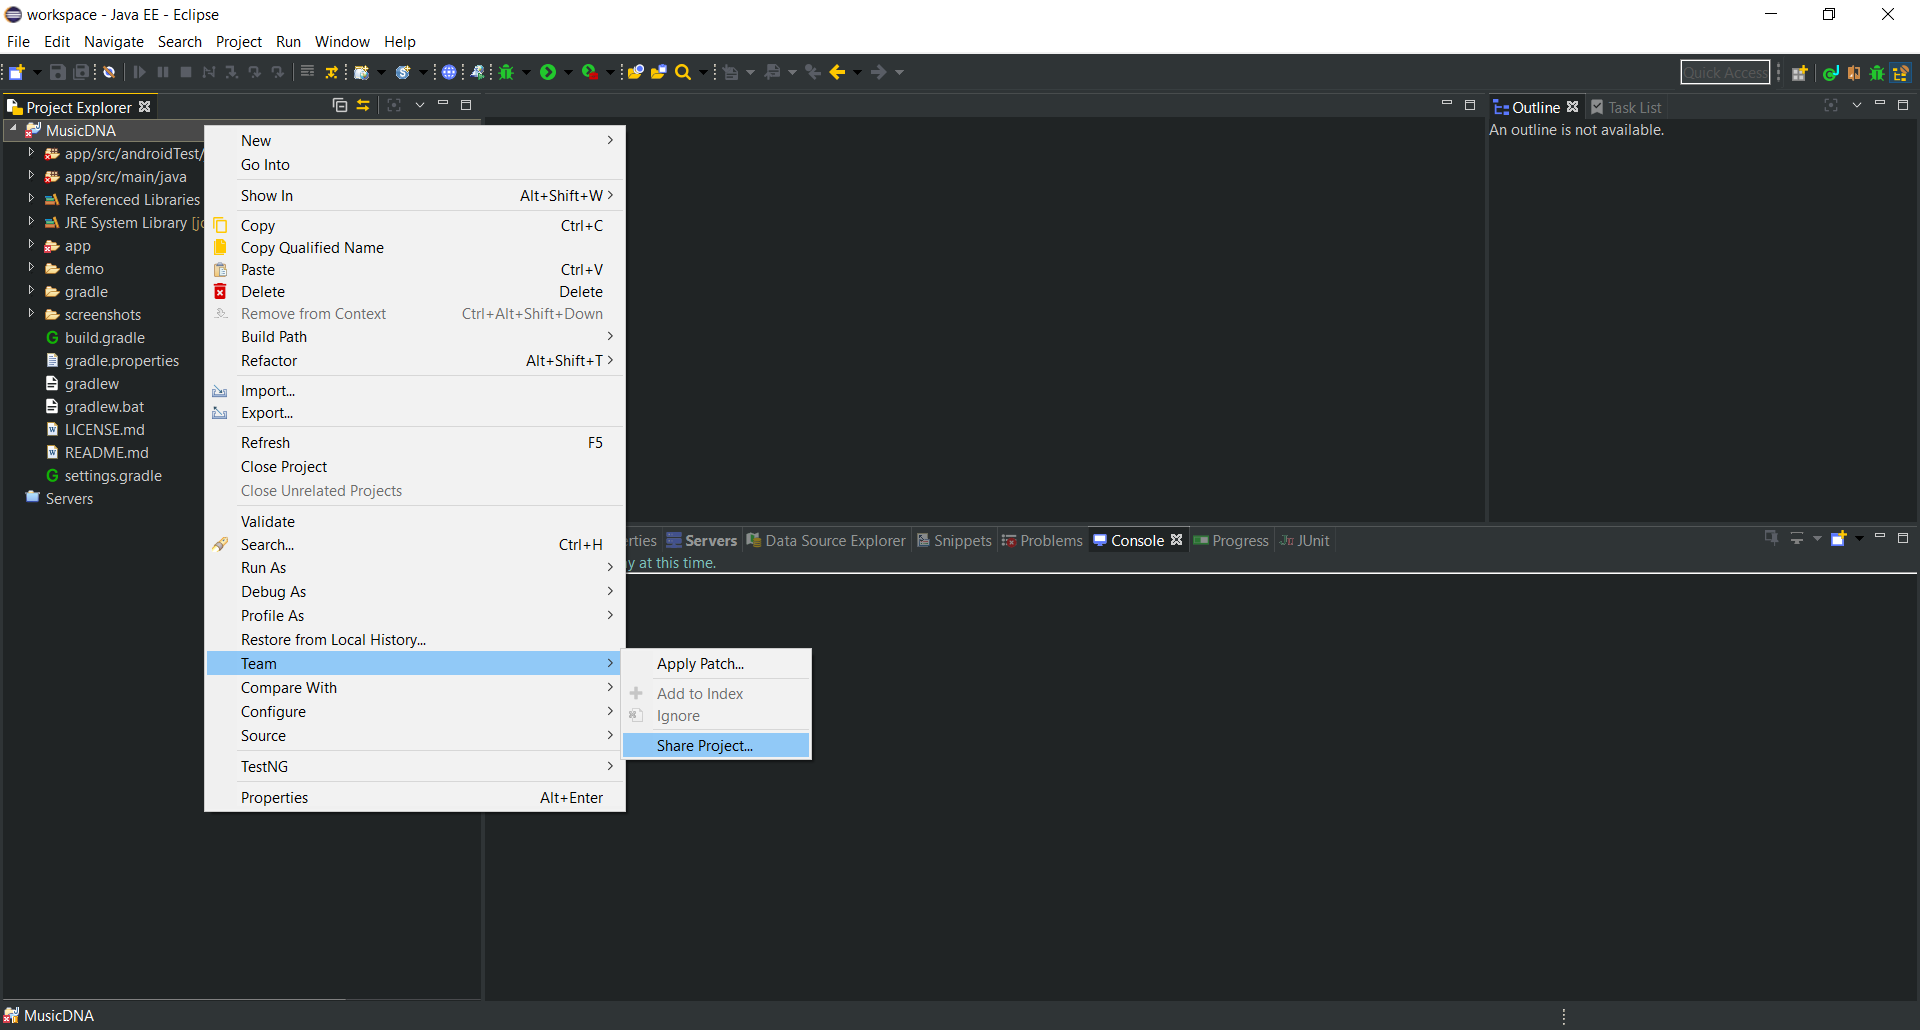This screenshot has height=1030, width=1920.
Task: Click the green Debug bug toolbar icon
Action: click(507, 72)
